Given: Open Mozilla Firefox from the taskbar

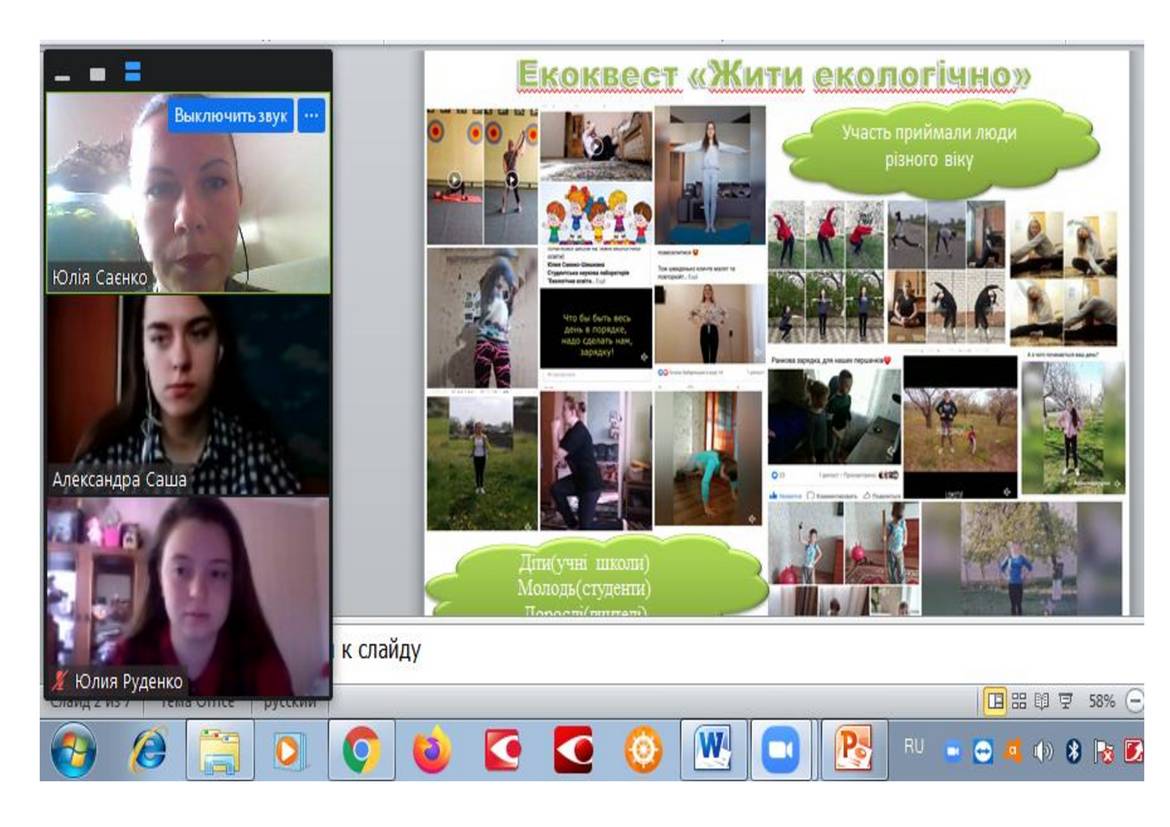Looking at the screenshot, I should coord(432,751).
